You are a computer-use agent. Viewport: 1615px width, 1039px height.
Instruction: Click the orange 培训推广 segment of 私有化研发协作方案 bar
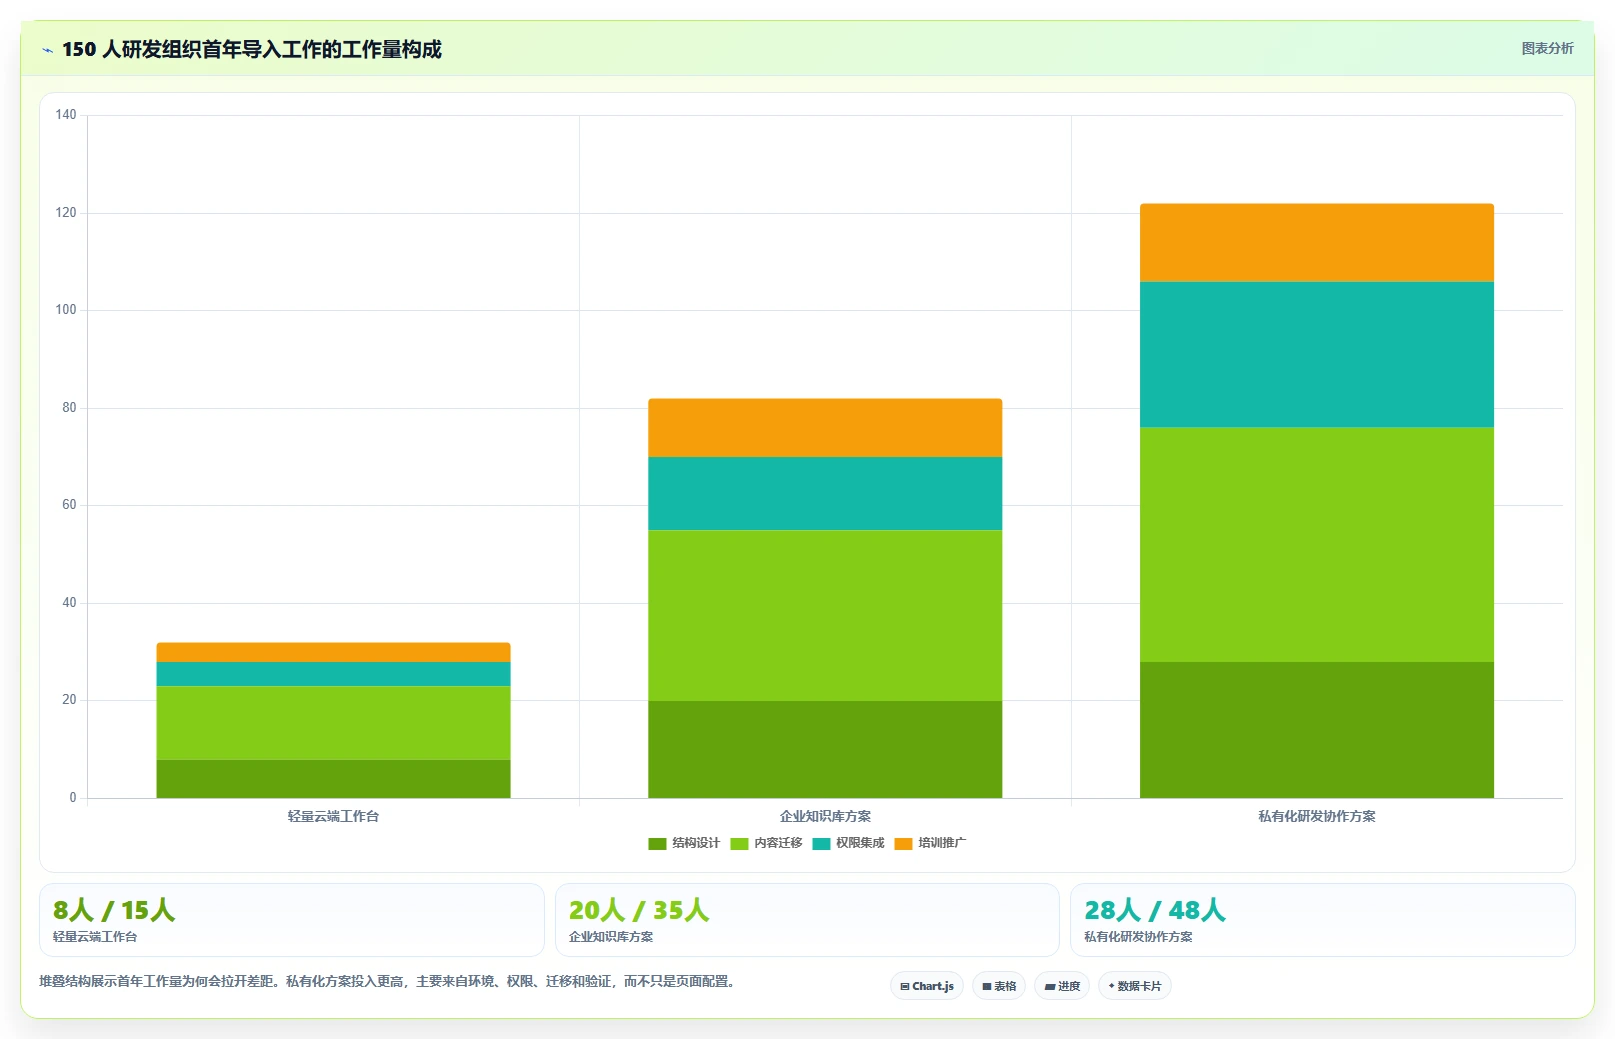click(x=1317, y=243)
